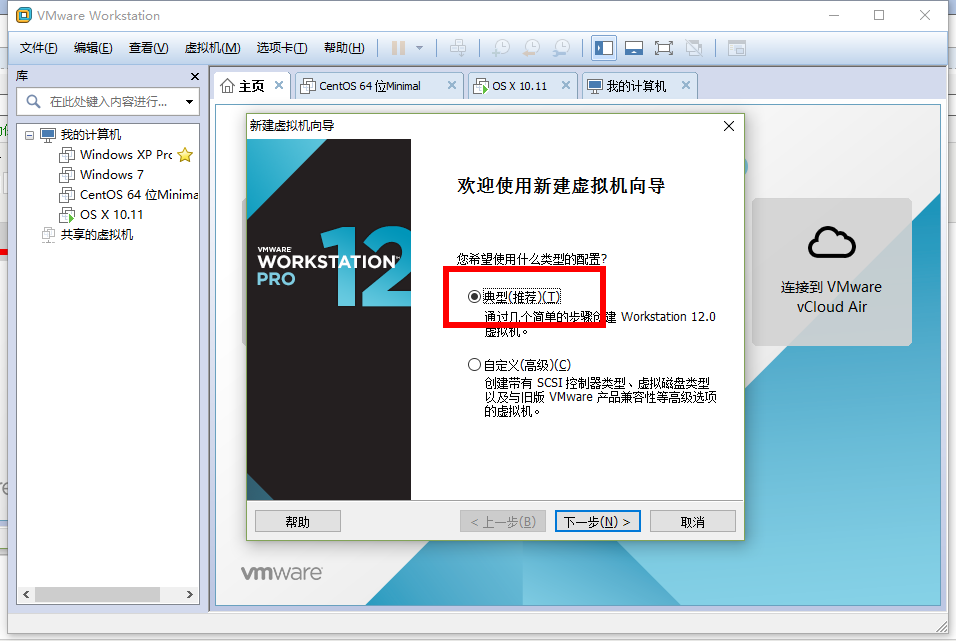Open the 选项卡(T) menu
Screen dimensions: 956x641
pyautogui.click(x=282, y=48)
